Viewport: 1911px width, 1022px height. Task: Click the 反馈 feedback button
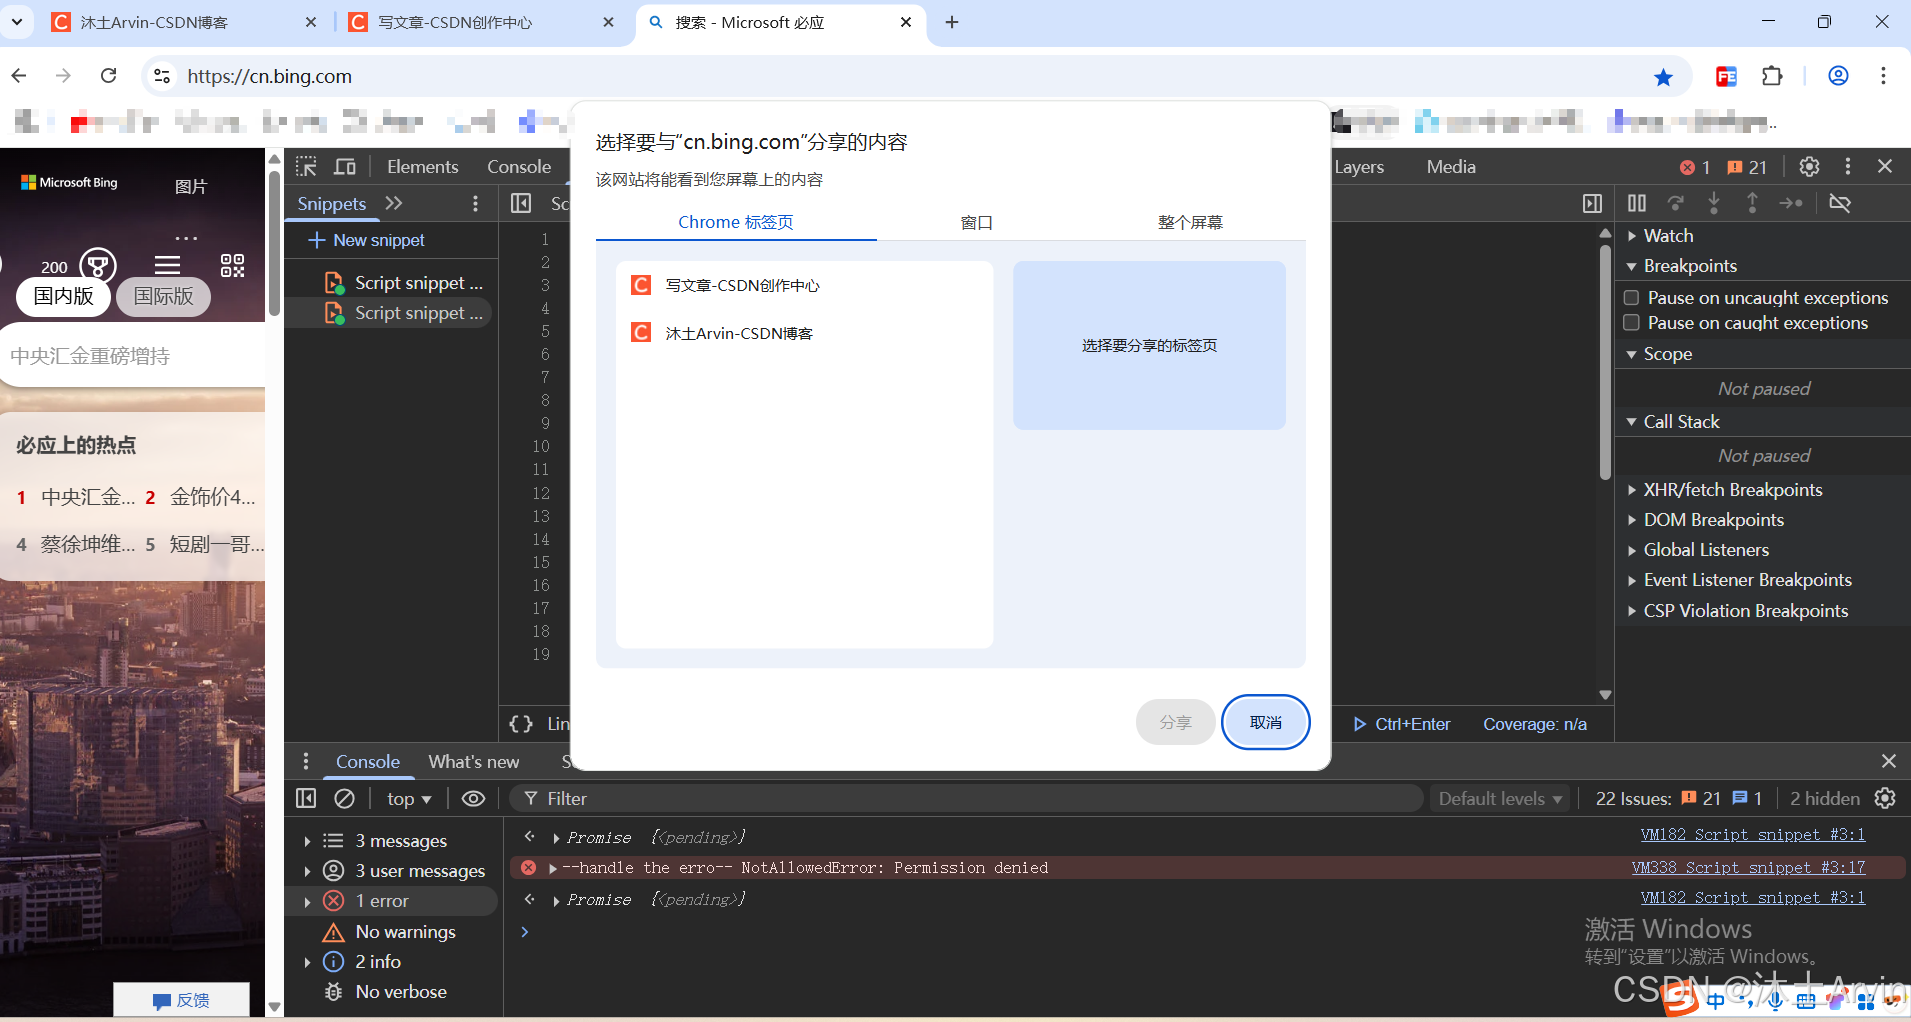(181, 1000)
